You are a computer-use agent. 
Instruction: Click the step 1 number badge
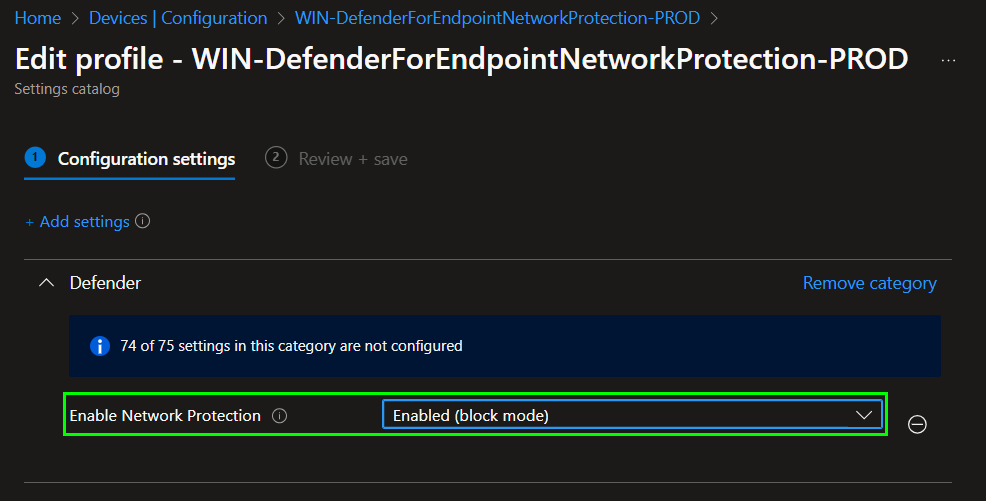(35, 158)
